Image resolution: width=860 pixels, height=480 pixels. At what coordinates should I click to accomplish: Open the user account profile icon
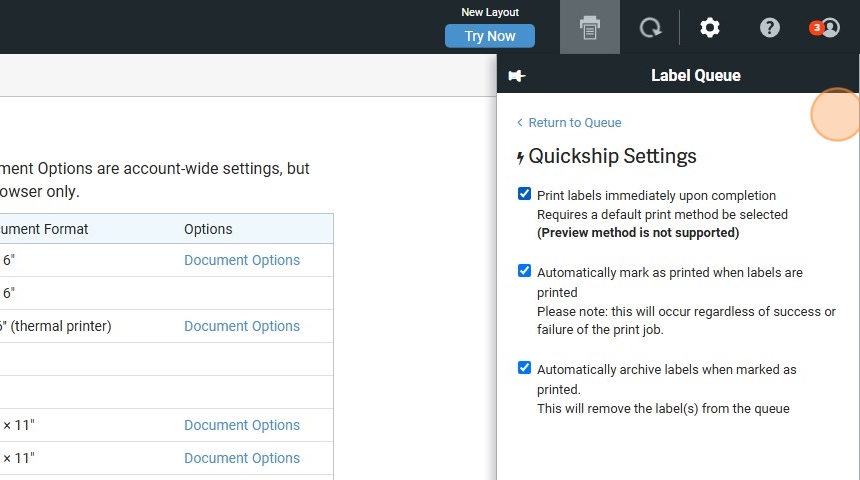(830, 28)
